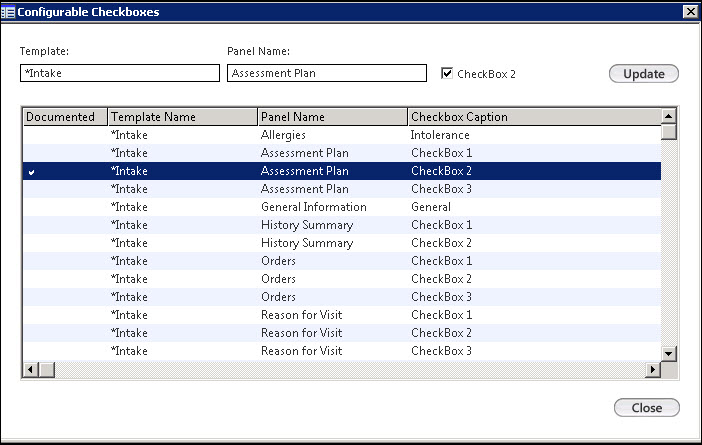This screenshot has height=445, width=702.
Task: Focus the Panel Name input field
Action: tap(327, 73)
